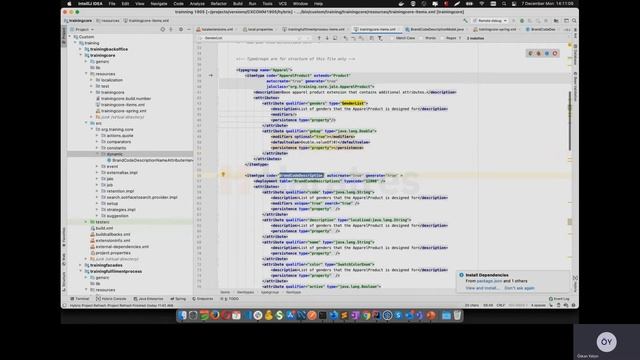This screenshot has height=360, width=640.
Task: Collapse the src folder node
Action: pos(87,123)
